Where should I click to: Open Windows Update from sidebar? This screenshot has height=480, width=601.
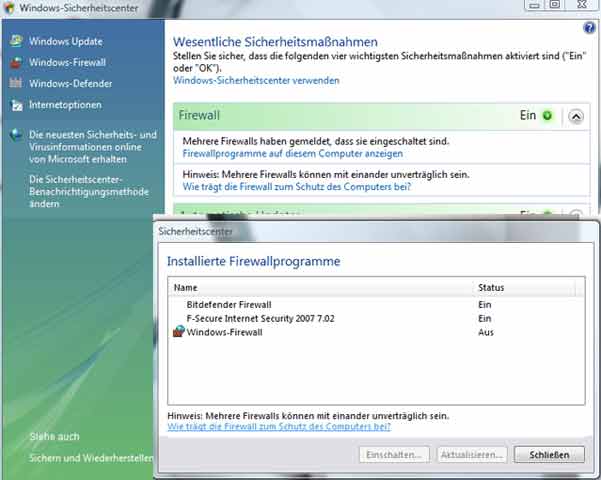[66, 41]
